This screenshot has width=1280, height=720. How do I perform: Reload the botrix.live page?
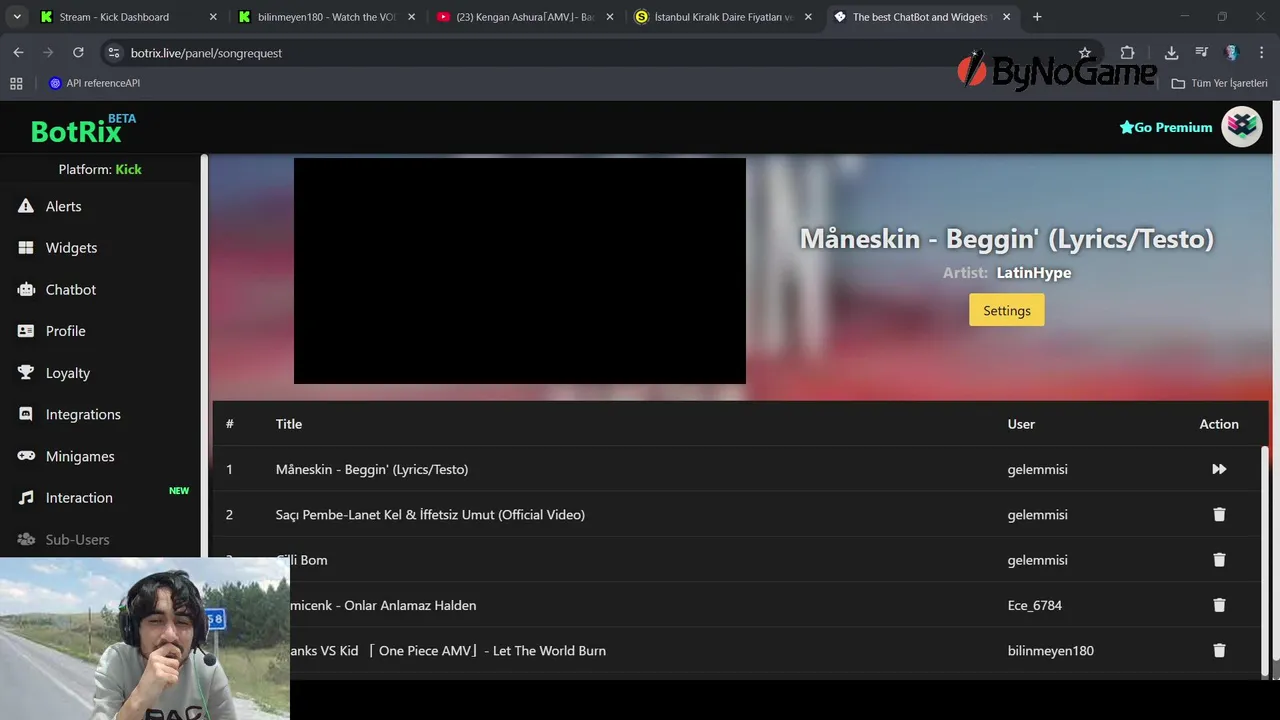(x=78, y=53)
